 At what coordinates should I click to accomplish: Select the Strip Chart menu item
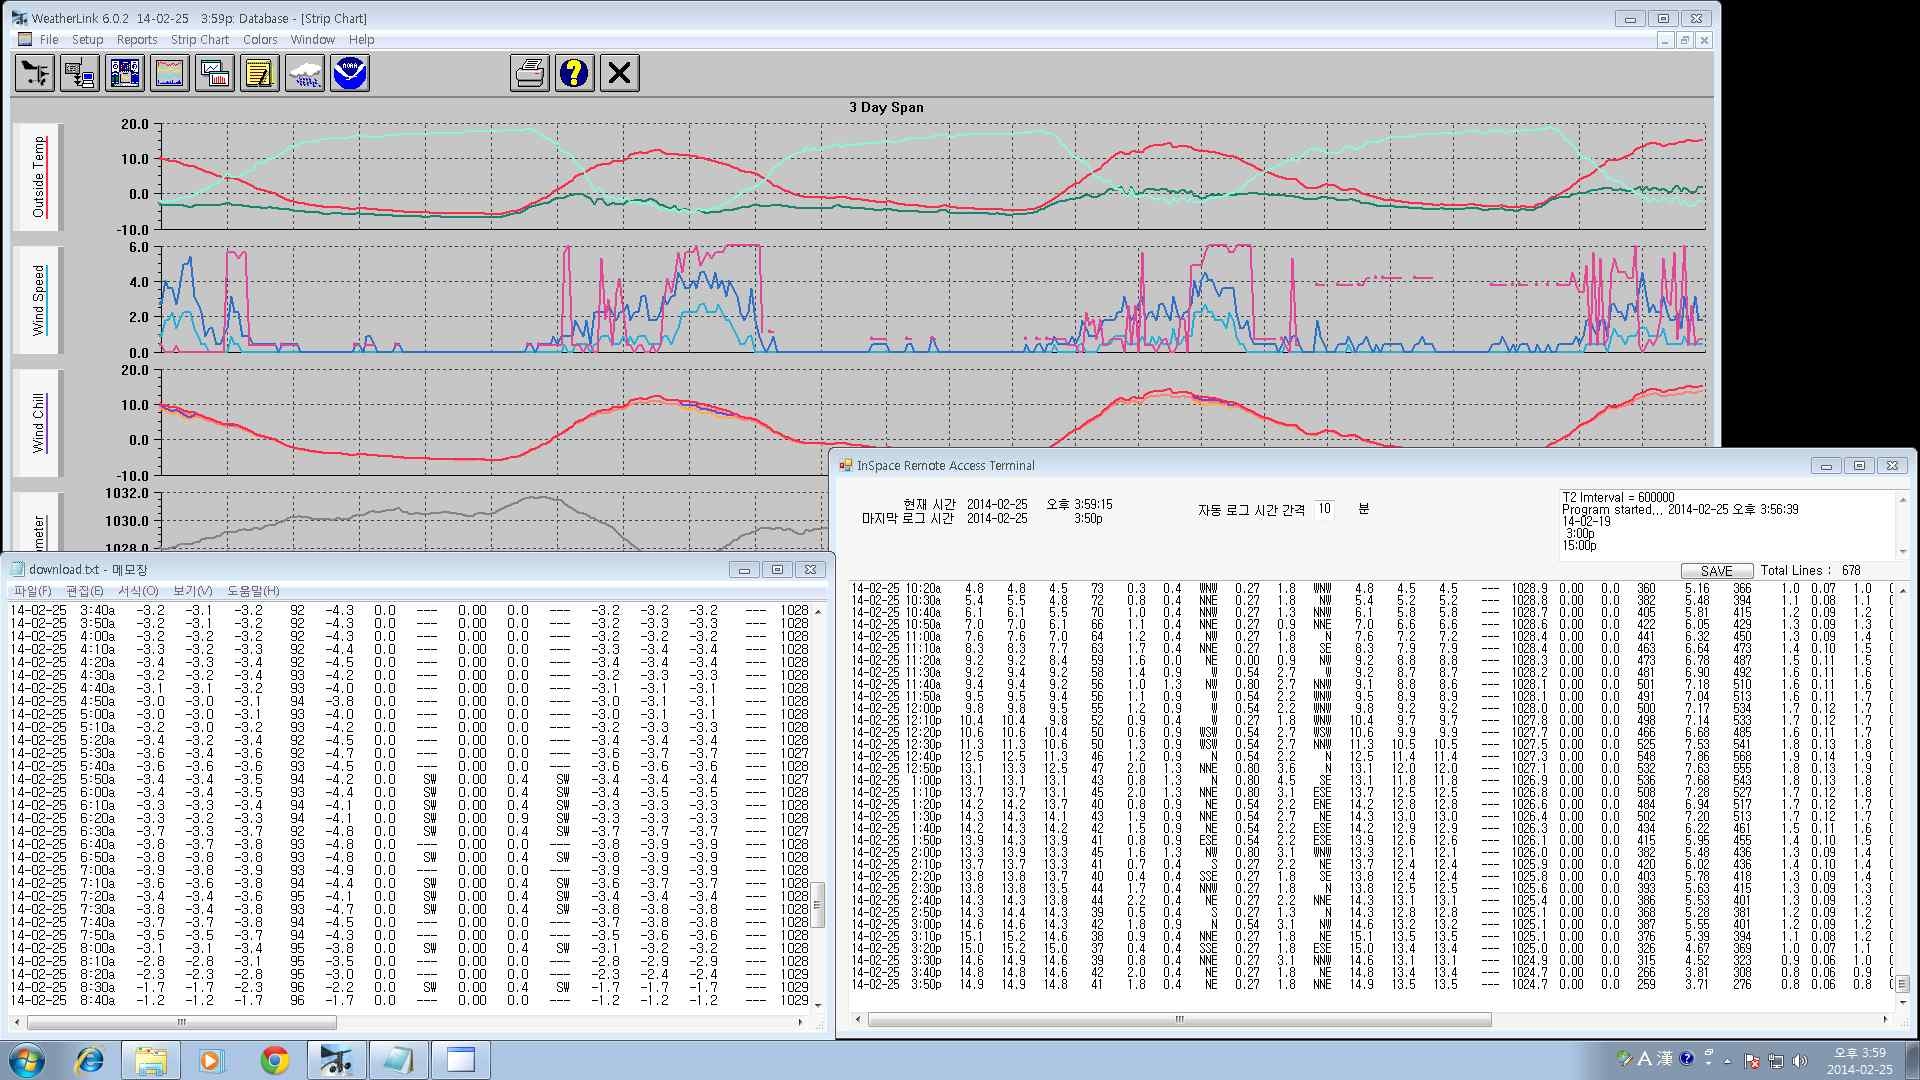[198, 38]
